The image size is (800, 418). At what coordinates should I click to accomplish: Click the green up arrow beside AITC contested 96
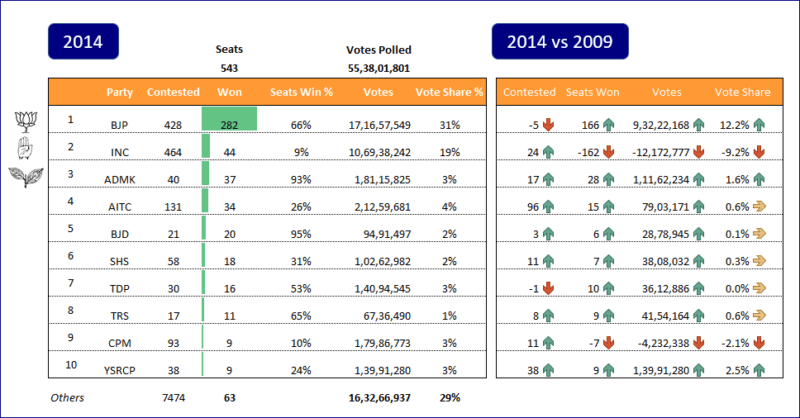(548, 207)
